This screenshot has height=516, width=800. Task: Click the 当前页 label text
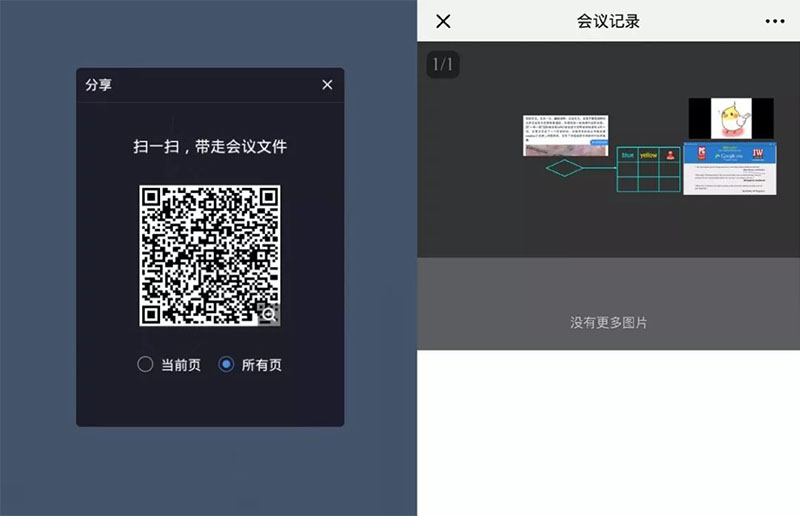[x=181, y=365]
